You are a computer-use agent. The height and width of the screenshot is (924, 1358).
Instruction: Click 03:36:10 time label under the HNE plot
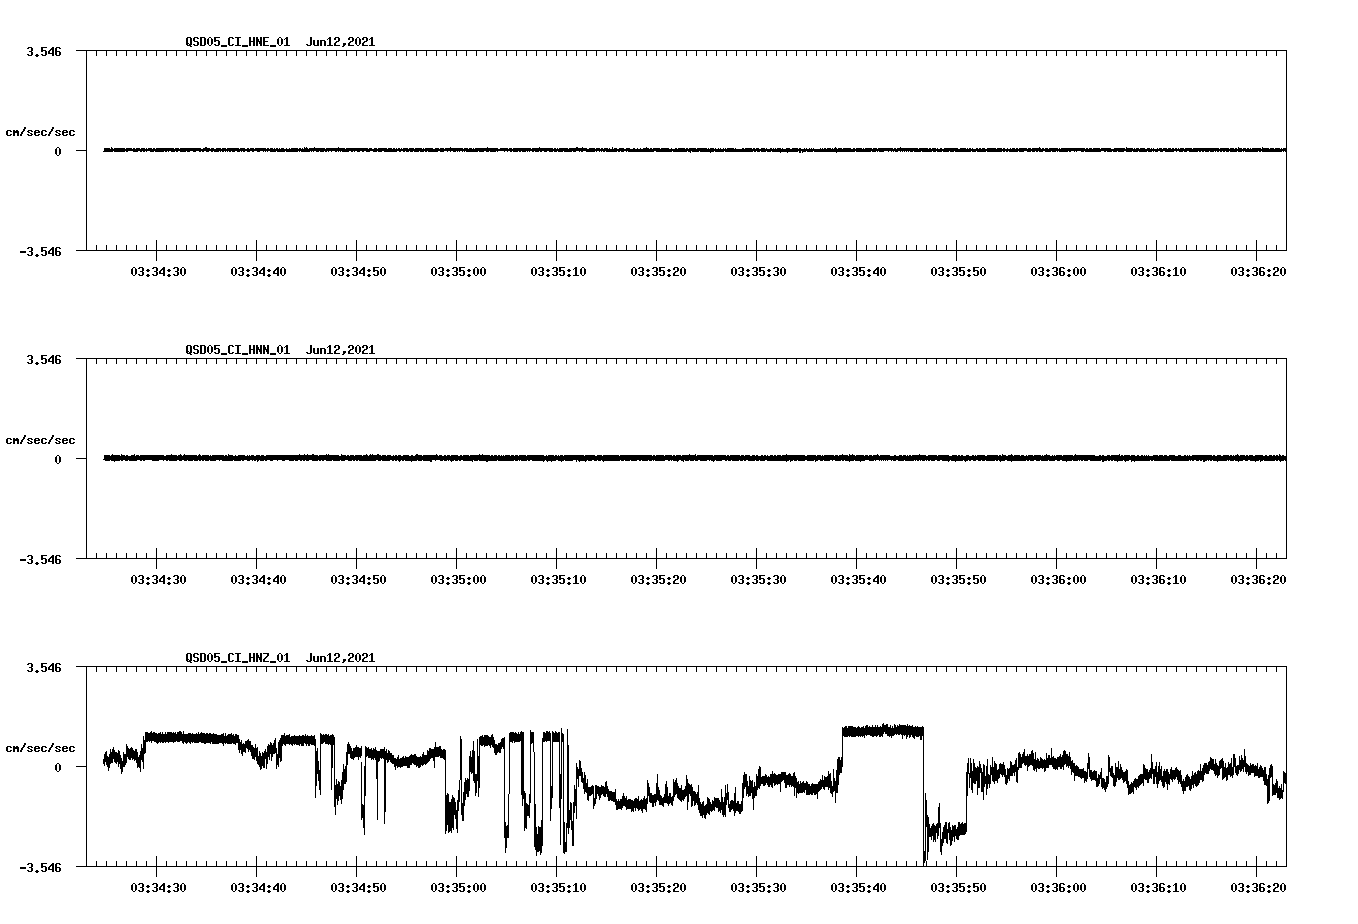1158,272
